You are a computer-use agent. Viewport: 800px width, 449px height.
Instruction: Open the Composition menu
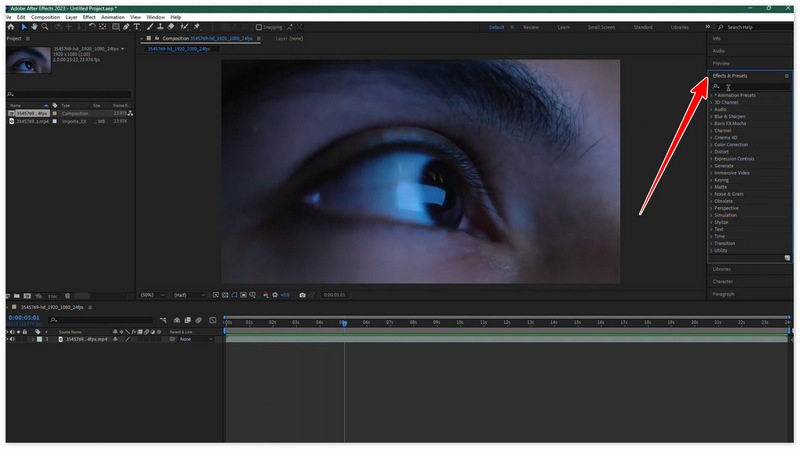coord(45,17)
